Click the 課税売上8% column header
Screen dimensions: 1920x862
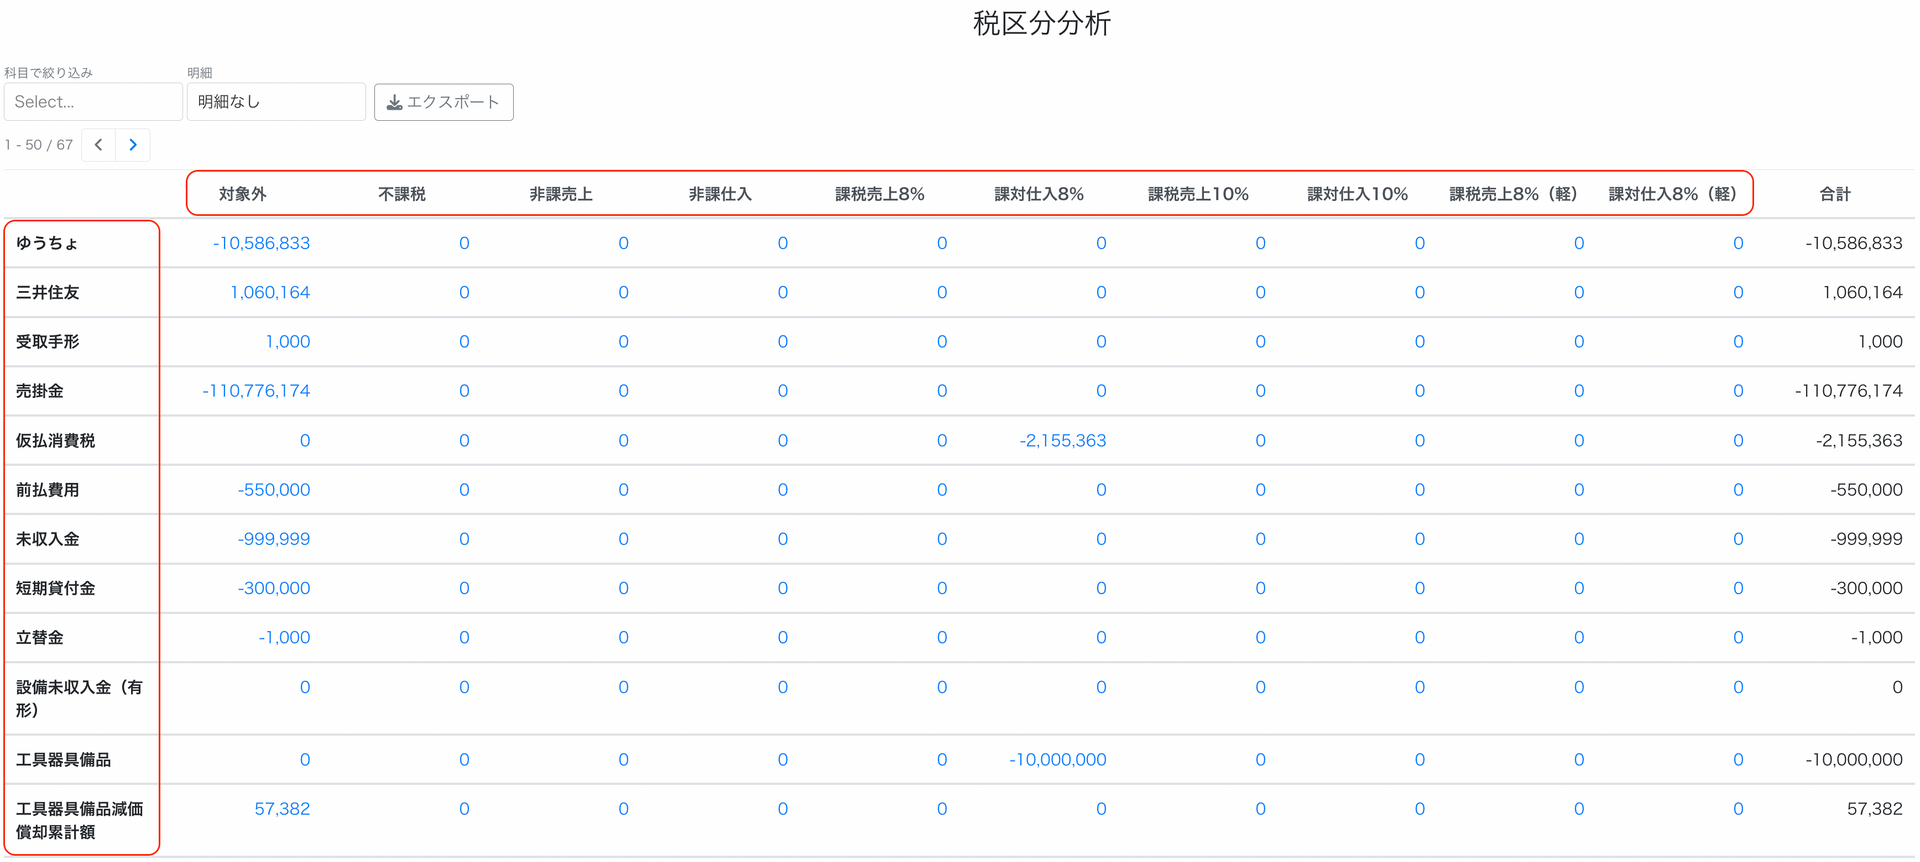(x=880, y=194)
